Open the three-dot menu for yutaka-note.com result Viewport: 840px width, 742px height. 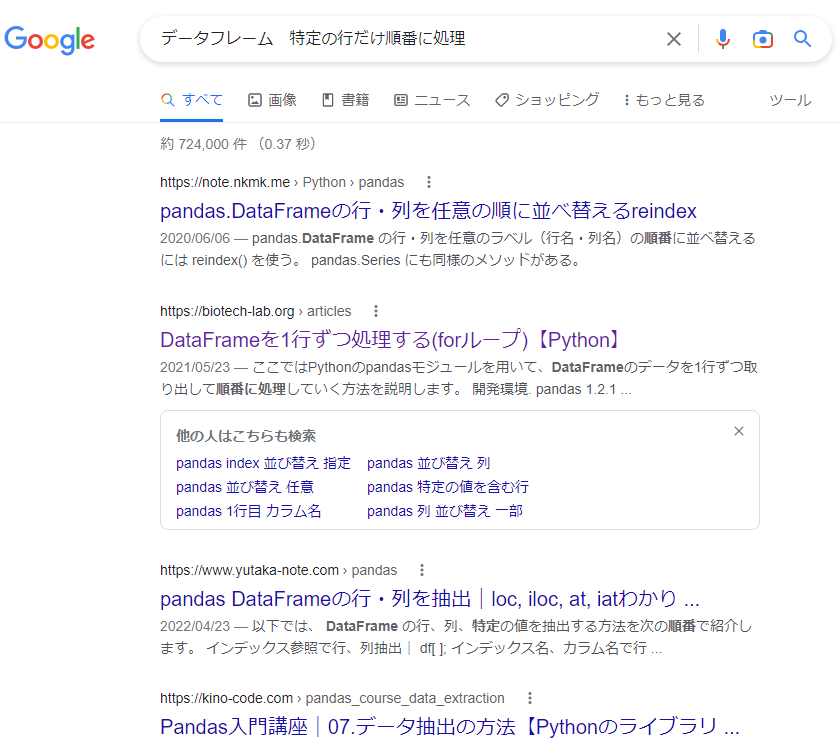pyautogui.click(x=422, y=570)
